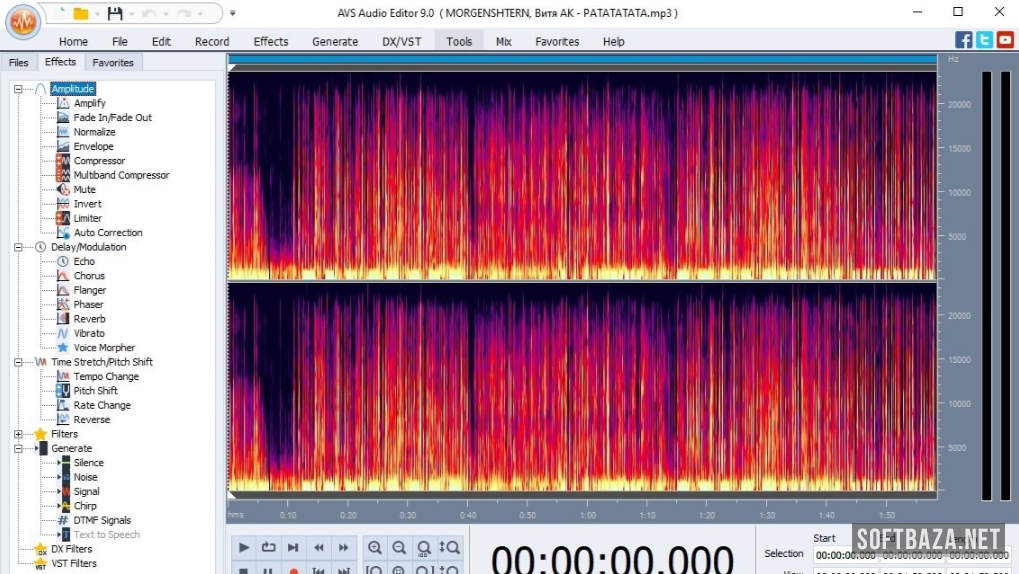The height and width of the screenshot is (574, 1019).
Task: Switch to the Files tab
Action: [18, 62]
